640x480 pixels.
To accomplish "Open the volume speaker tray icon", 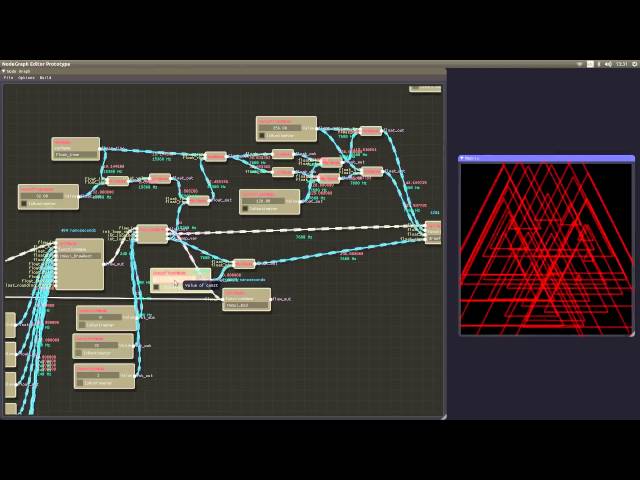I will tap(608, 64).
